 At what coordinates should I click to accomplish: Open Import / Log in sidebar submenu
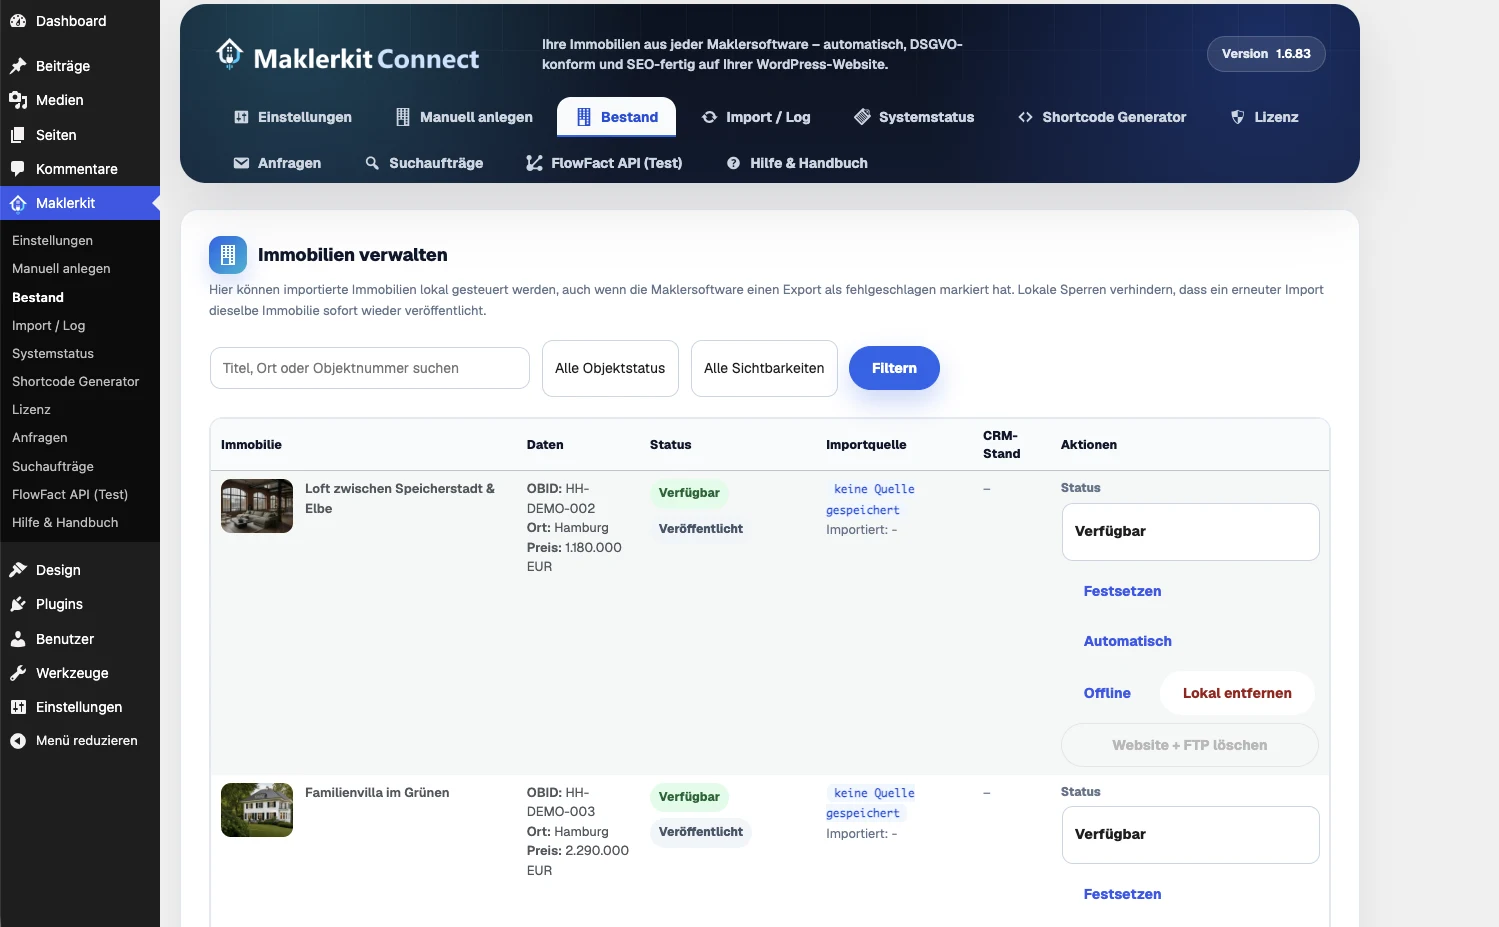click(x=48, y=326)
